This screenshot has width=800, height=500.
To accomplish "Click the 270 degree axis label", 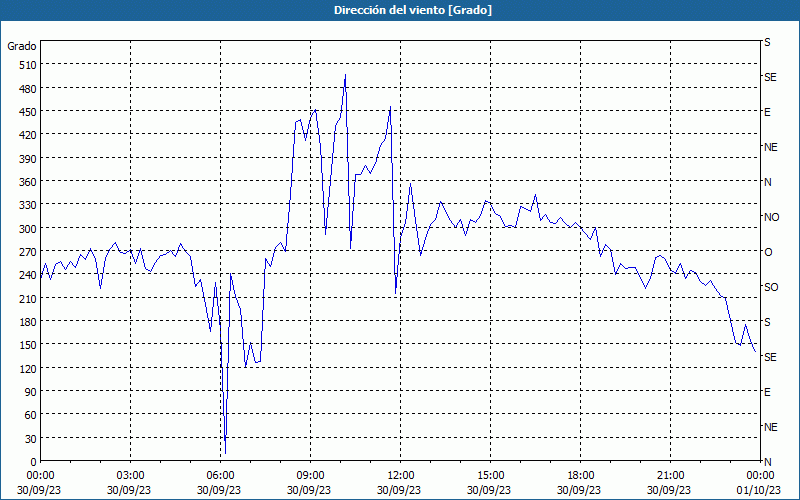I will coord(28,252).
